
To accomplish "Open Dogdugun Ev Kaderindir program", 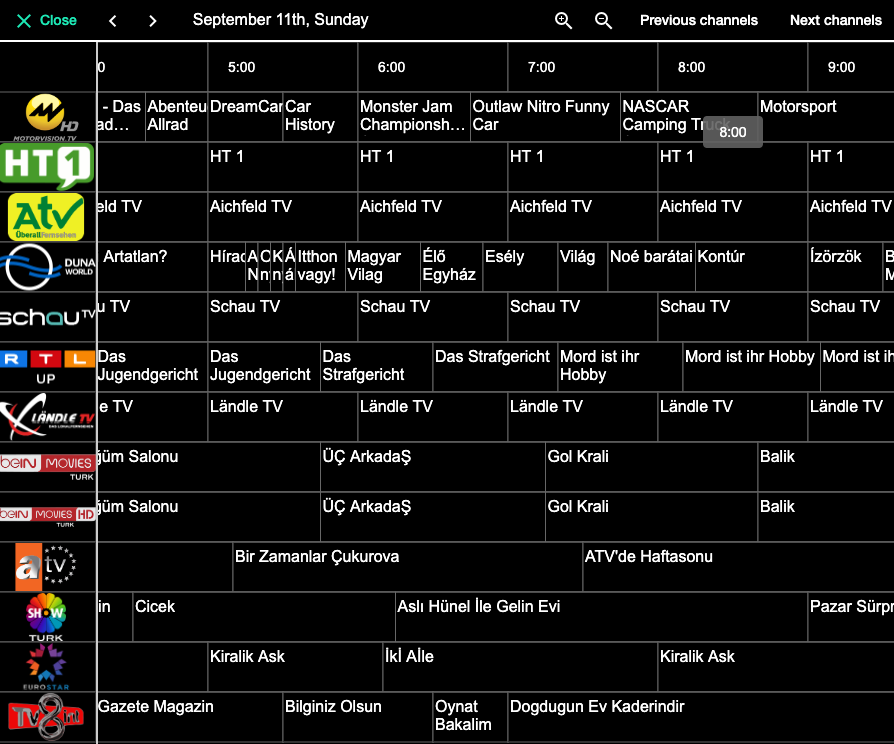I will pyautogui.click(x=701, y=718).
